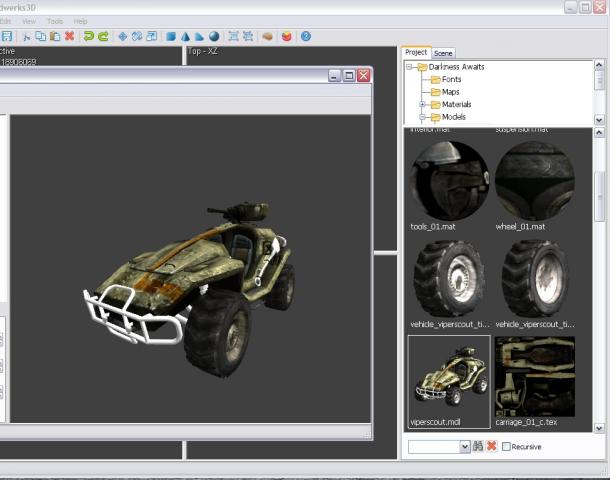Select the Maps folder in tree
Image resolution: width=610 pixels, height=480 pixels.
point(450,92)
